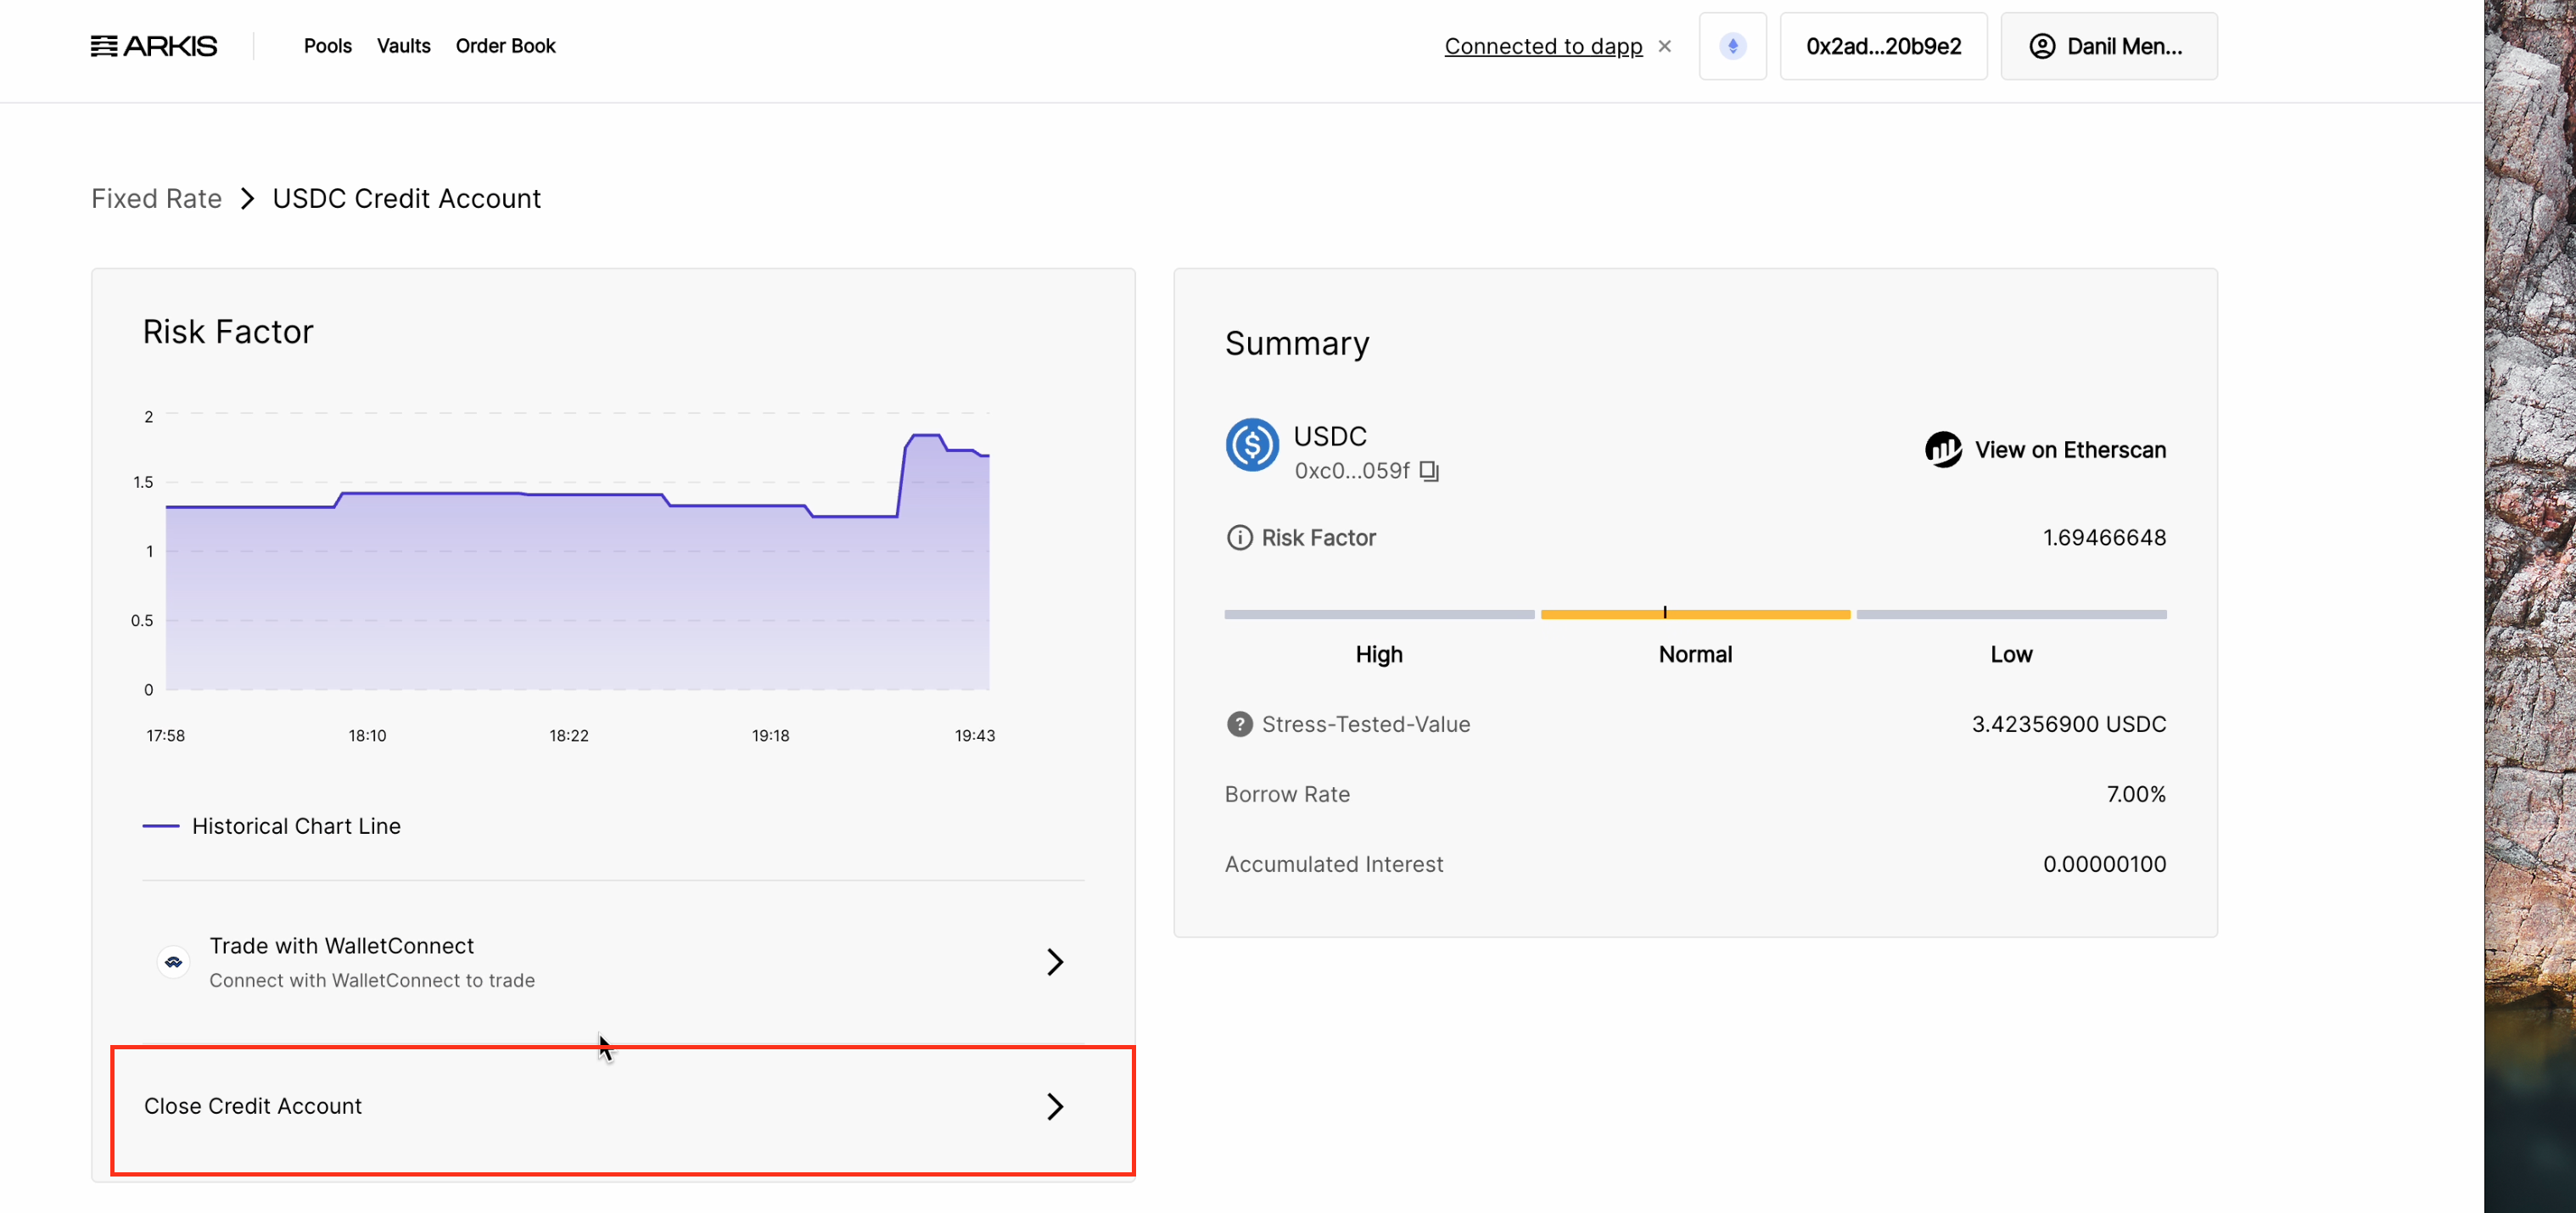Open the Order Book page
The width and height of the screenshot is (2576, 1213).
(505, 46)
